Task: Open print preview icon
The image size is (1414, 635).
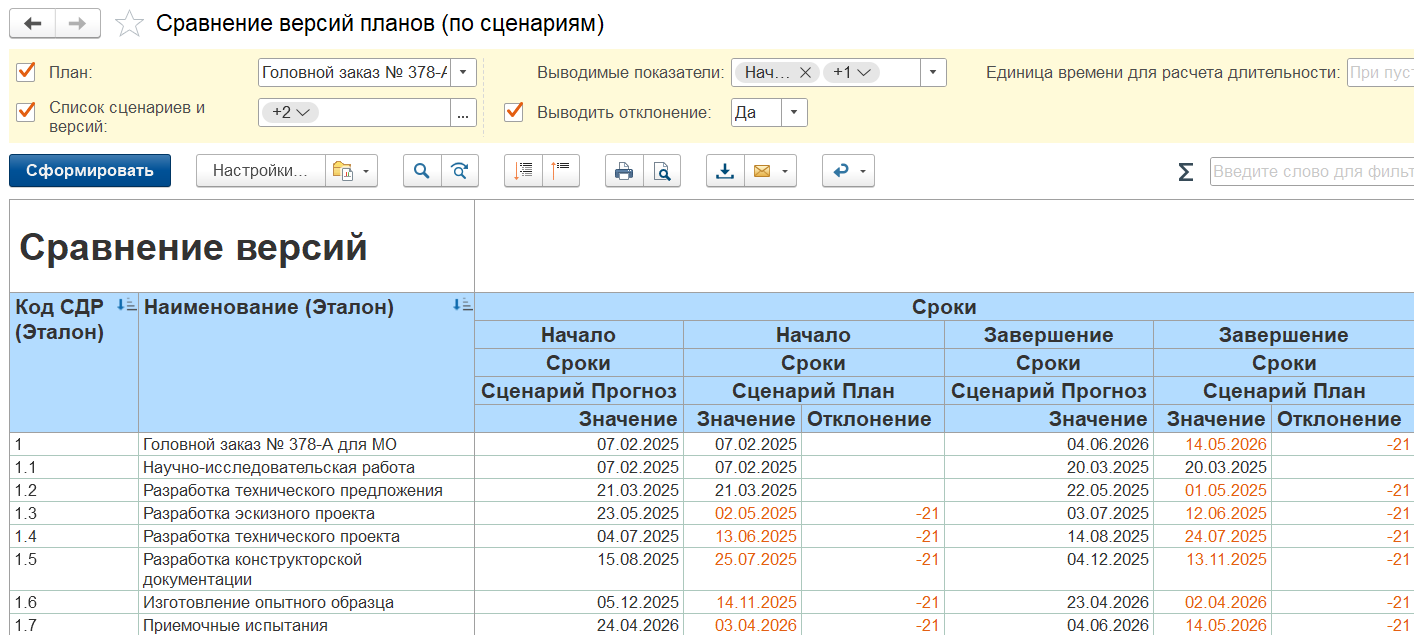Action: tap(662, 171)
